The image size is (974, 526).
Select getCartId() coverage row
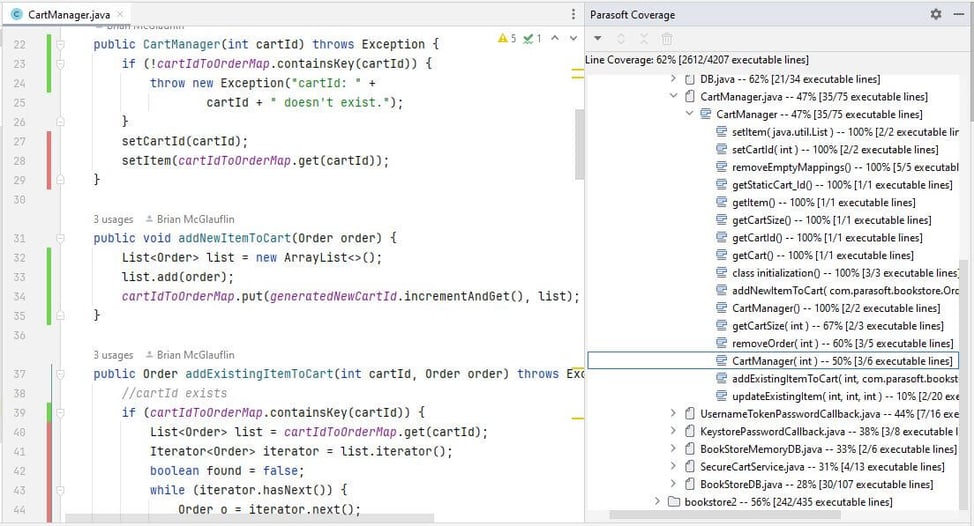coord(819,237)
